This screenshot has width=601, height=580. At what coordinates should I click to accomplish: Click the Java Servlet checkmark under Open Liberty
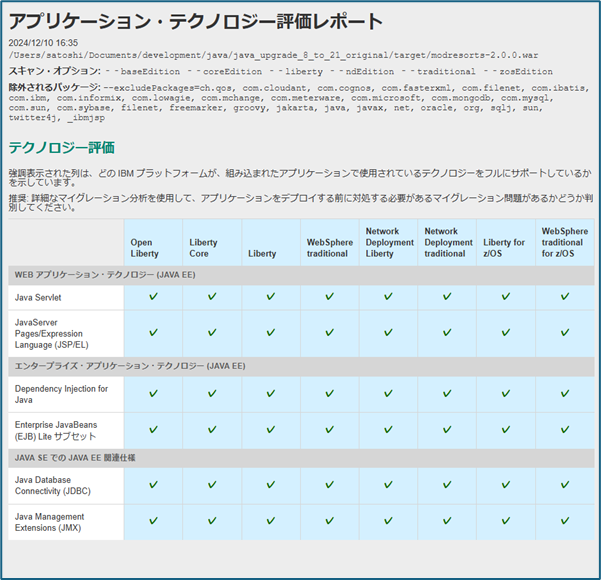pos(153,296)
